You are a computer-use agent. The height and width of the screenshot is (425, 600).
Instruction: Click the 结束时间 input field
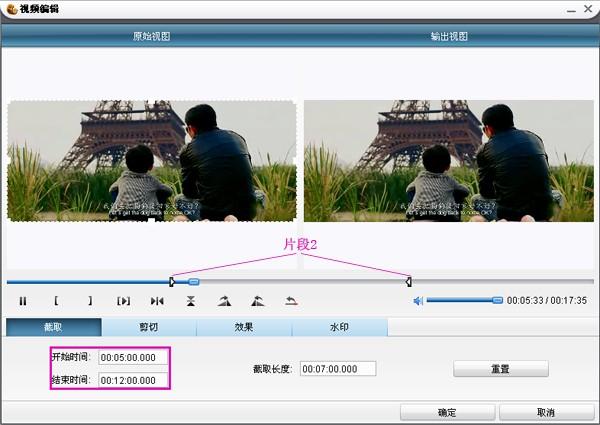(133, 380)
